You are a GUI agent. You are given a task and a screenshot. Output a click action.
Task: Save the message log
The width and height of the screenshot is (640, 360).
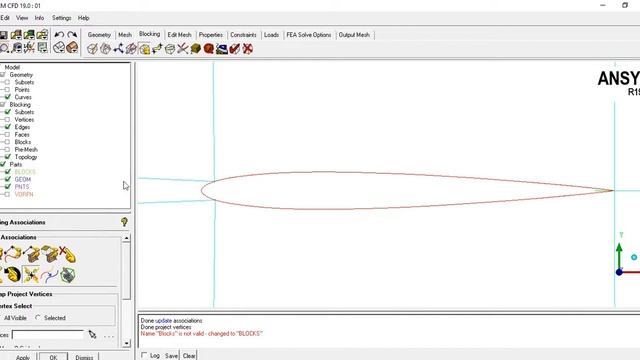(x=171, y=356)
